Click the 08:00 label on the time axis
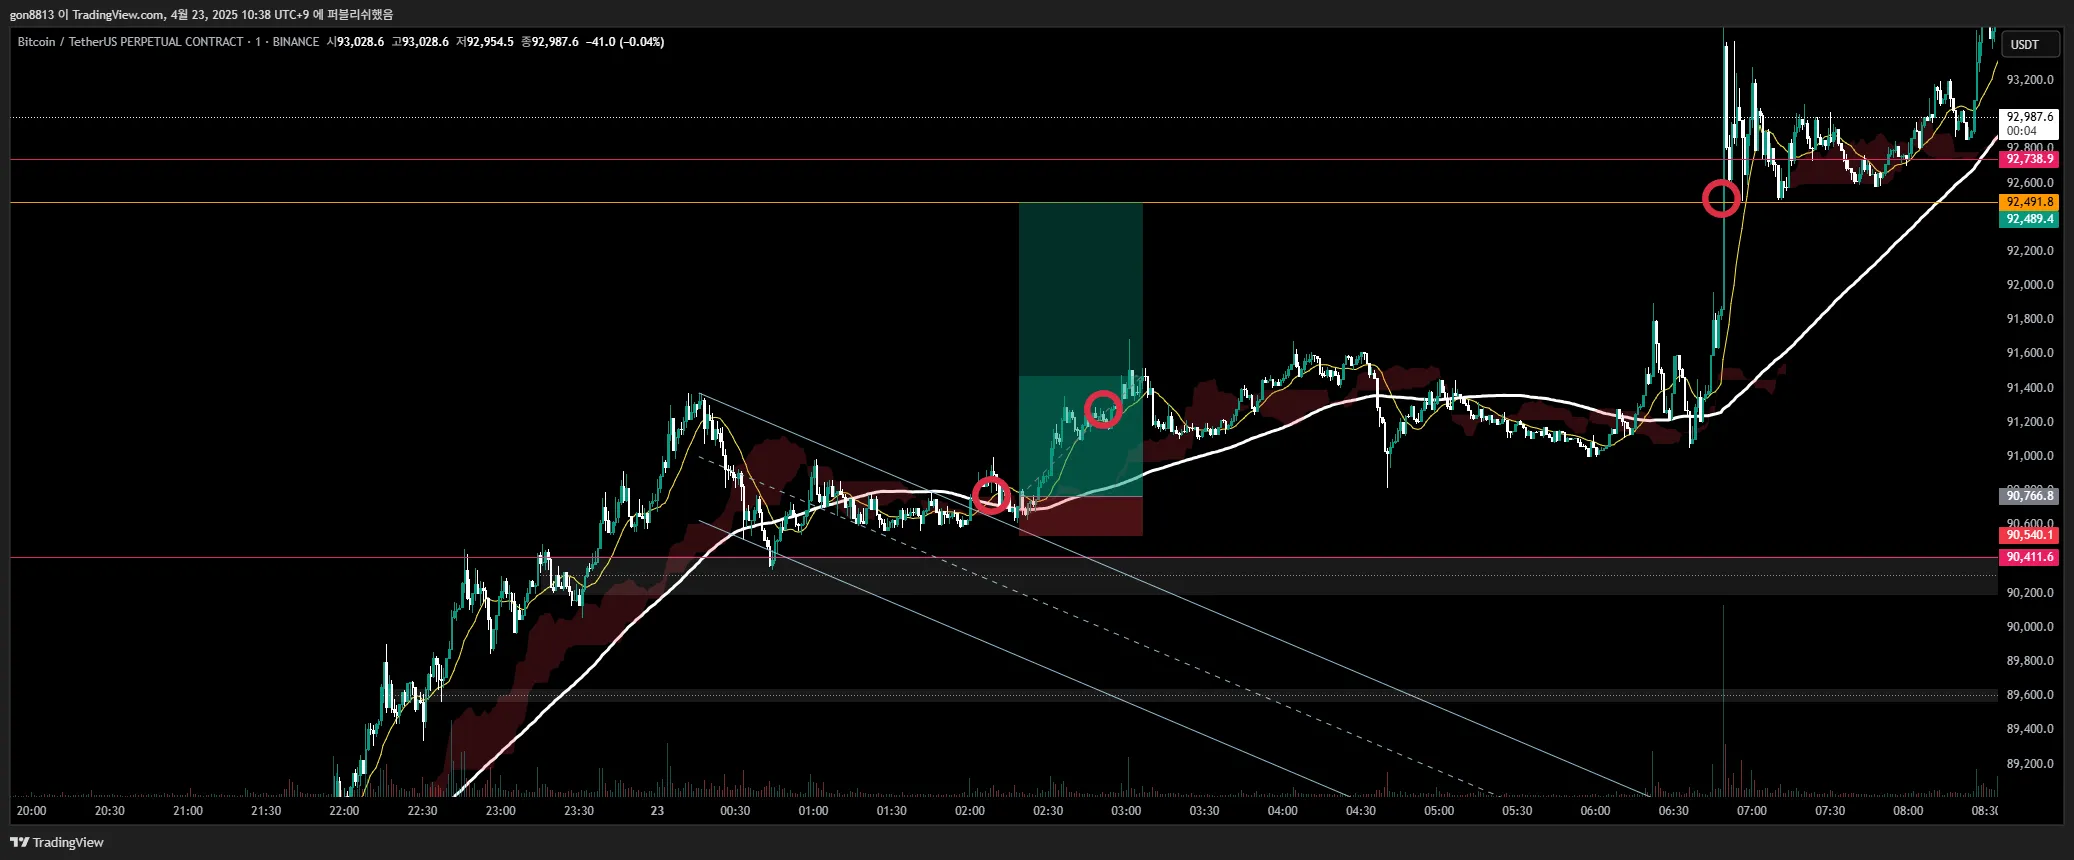 (1908, 811)
